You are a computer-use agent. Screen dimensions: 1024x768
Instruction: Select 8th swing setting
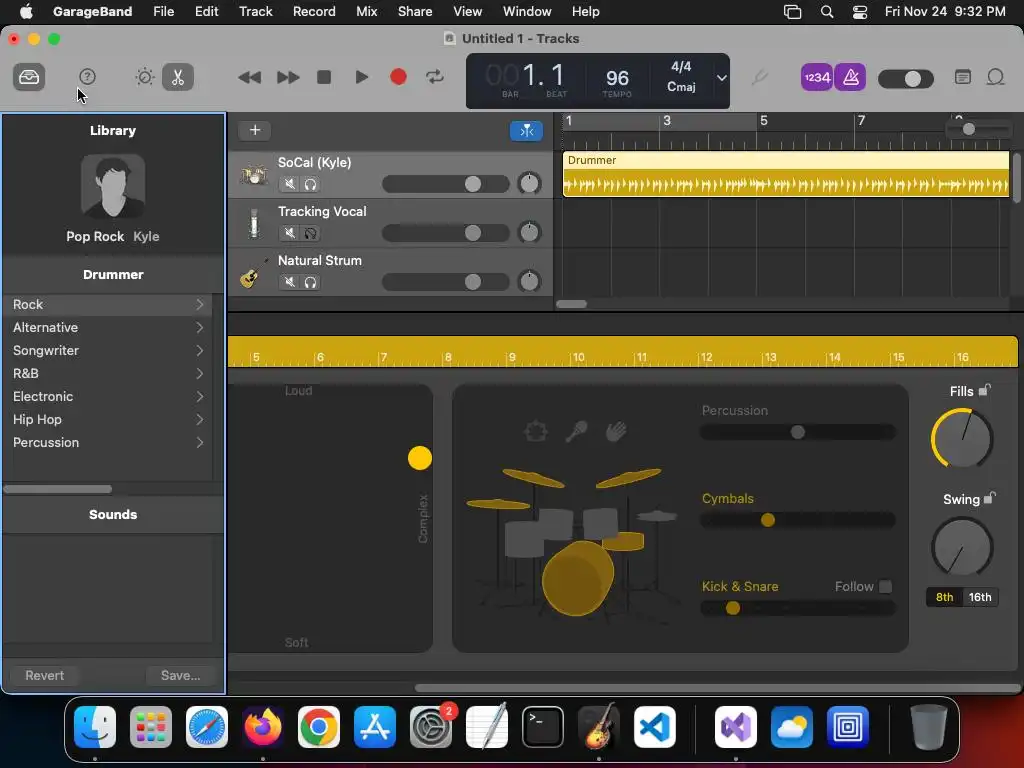click(x=944, y=597)
